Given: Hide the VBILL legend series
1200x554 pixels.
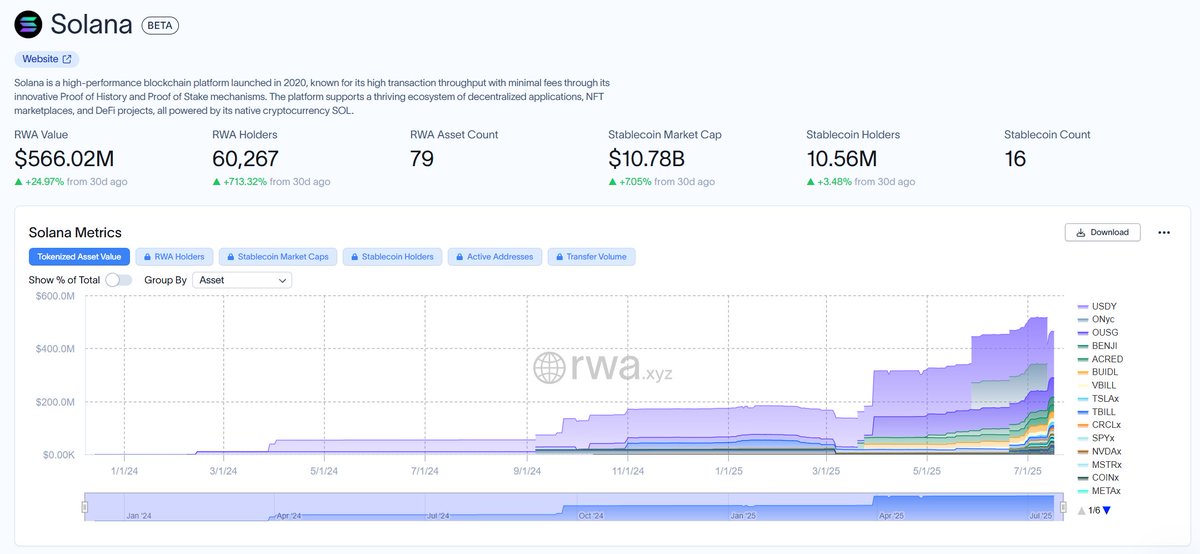Looking at the screenshot, I should 1097,385.
